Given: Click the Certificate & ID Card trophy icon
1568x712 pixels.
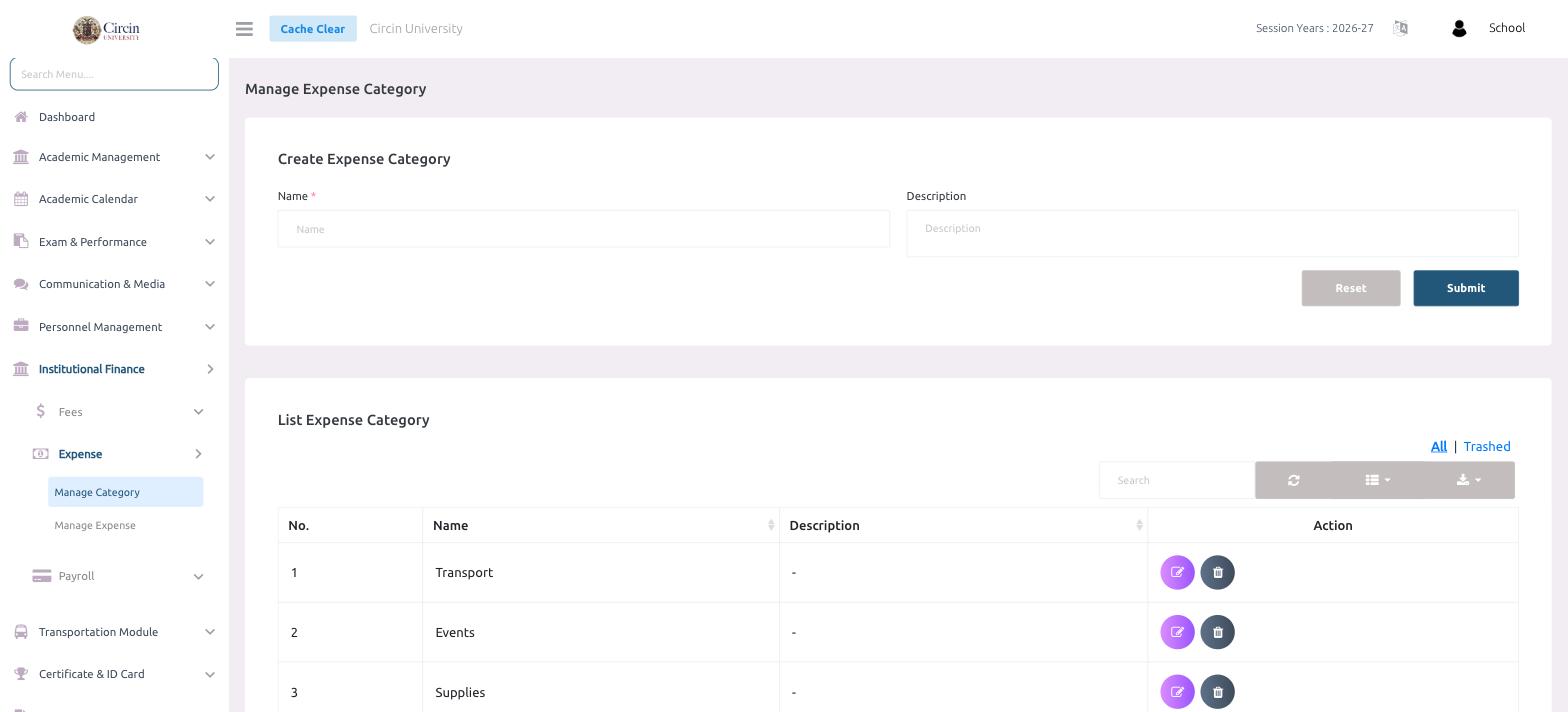Looking at the screenshot, I should 21,674.
